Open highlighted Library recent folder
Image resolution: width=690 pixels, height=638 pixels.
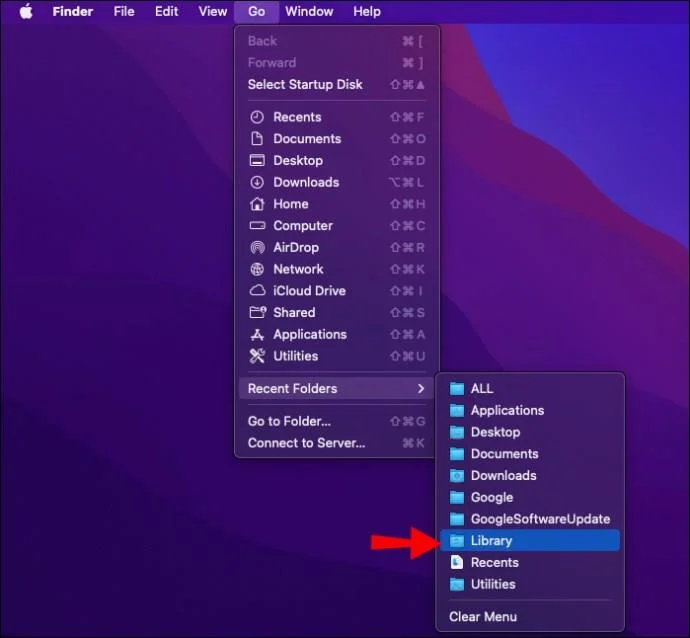pyautogui.click(x=530, y=540)
